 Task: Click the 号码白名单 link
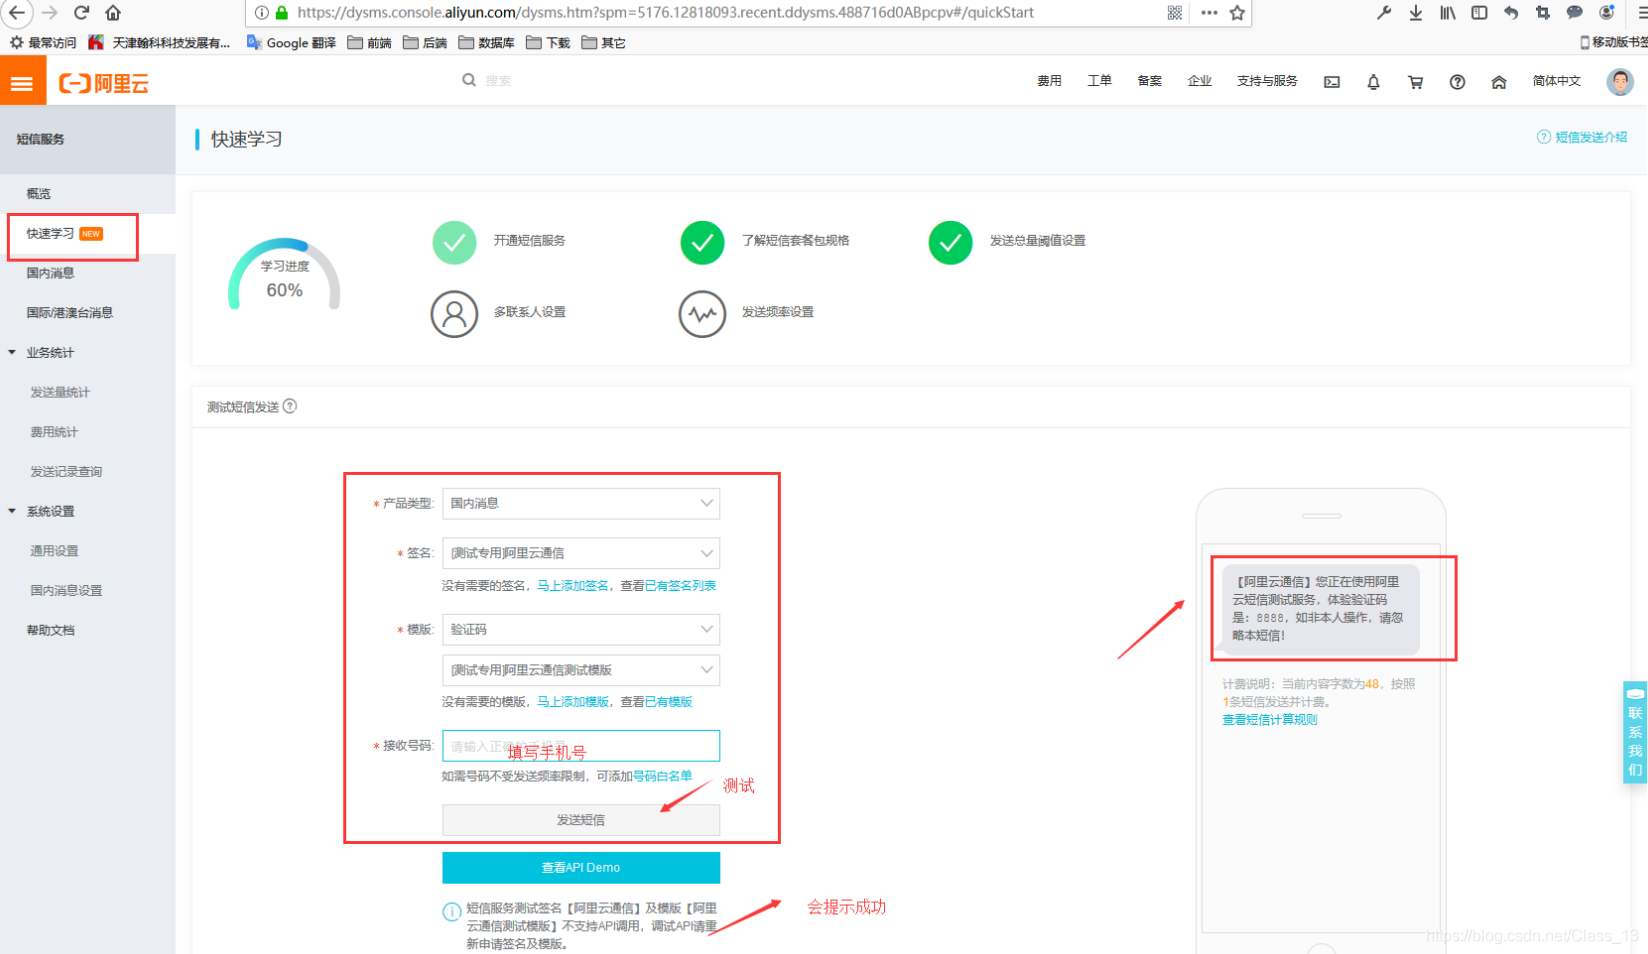[662, 776]
